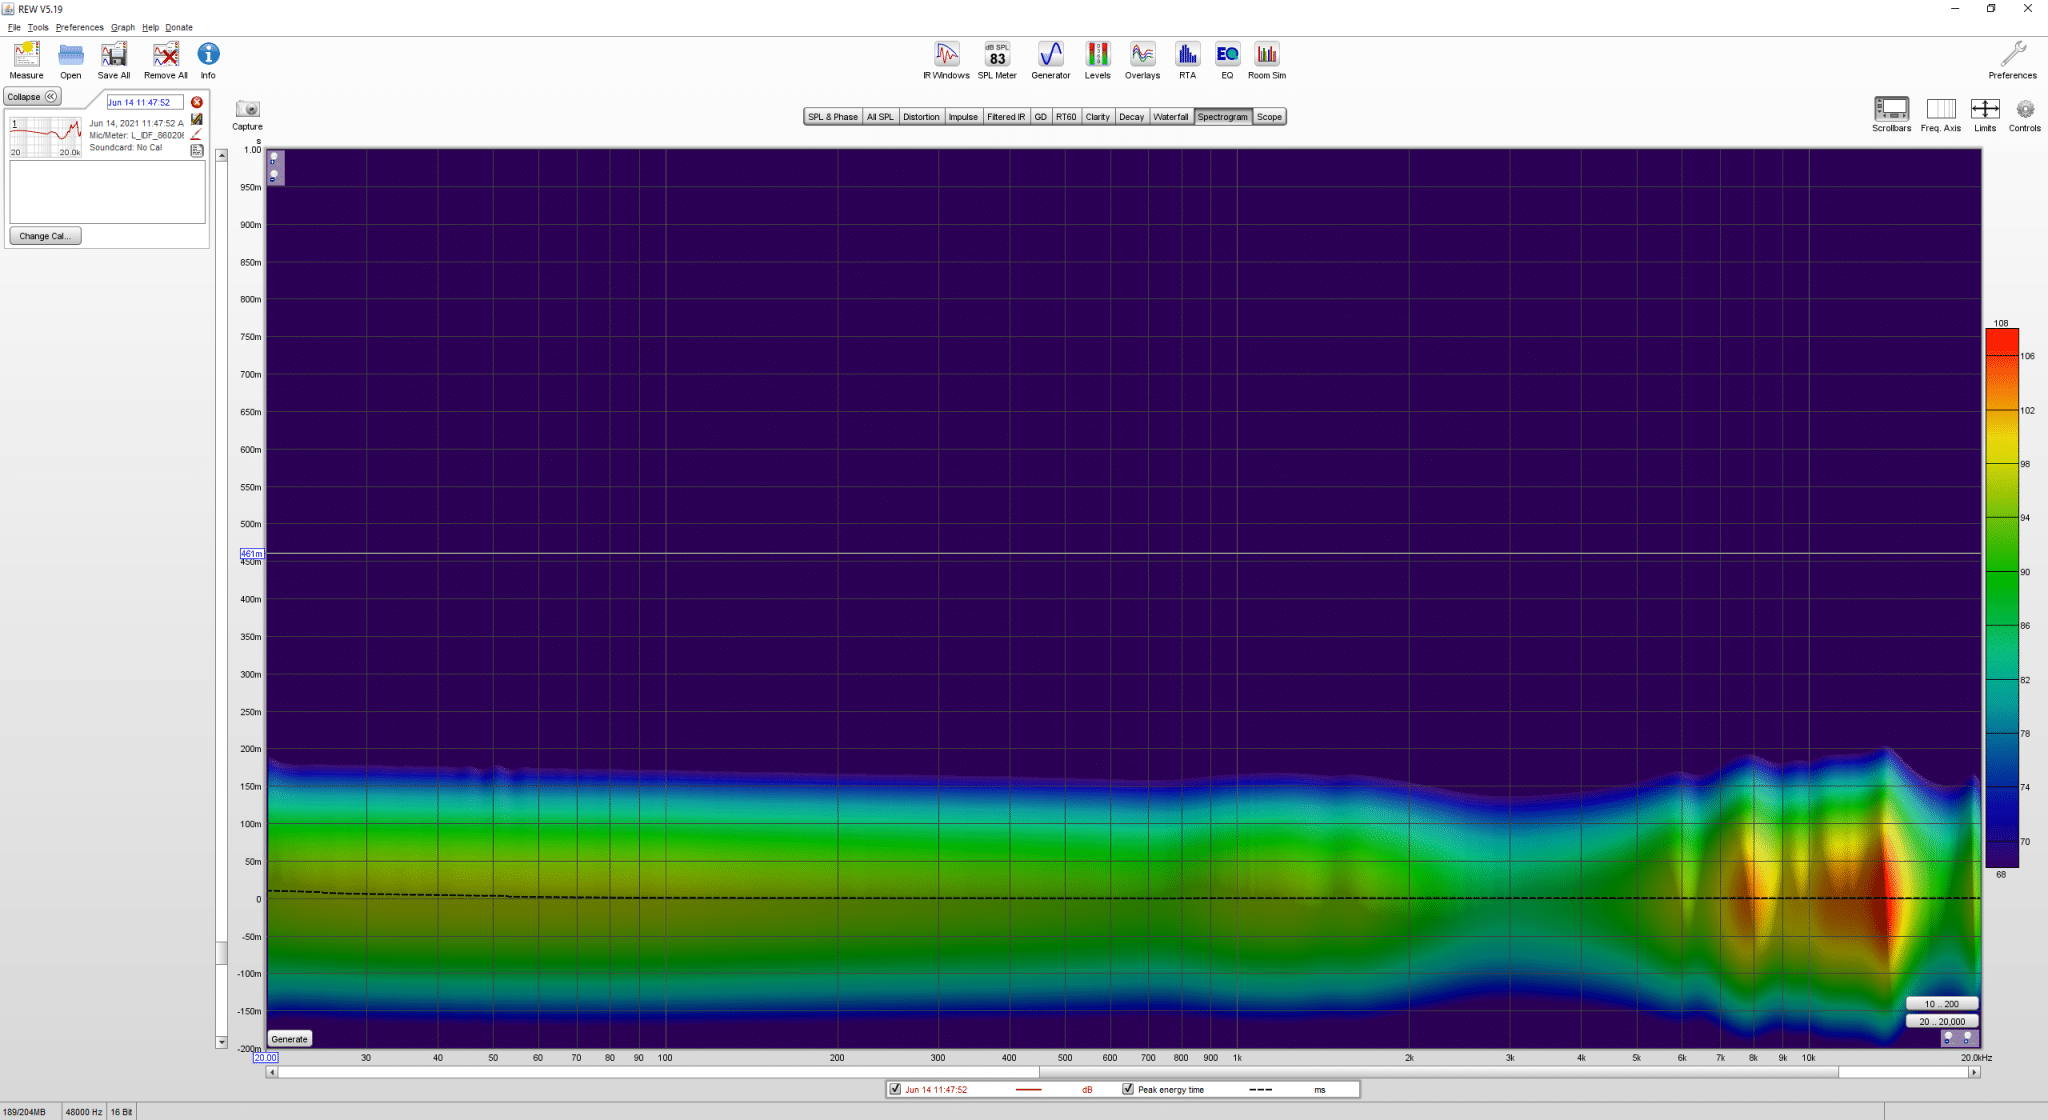The image size is (2048, 1120).
Task: Collapse the measurements side panel
Action: [x=32, y=97]
